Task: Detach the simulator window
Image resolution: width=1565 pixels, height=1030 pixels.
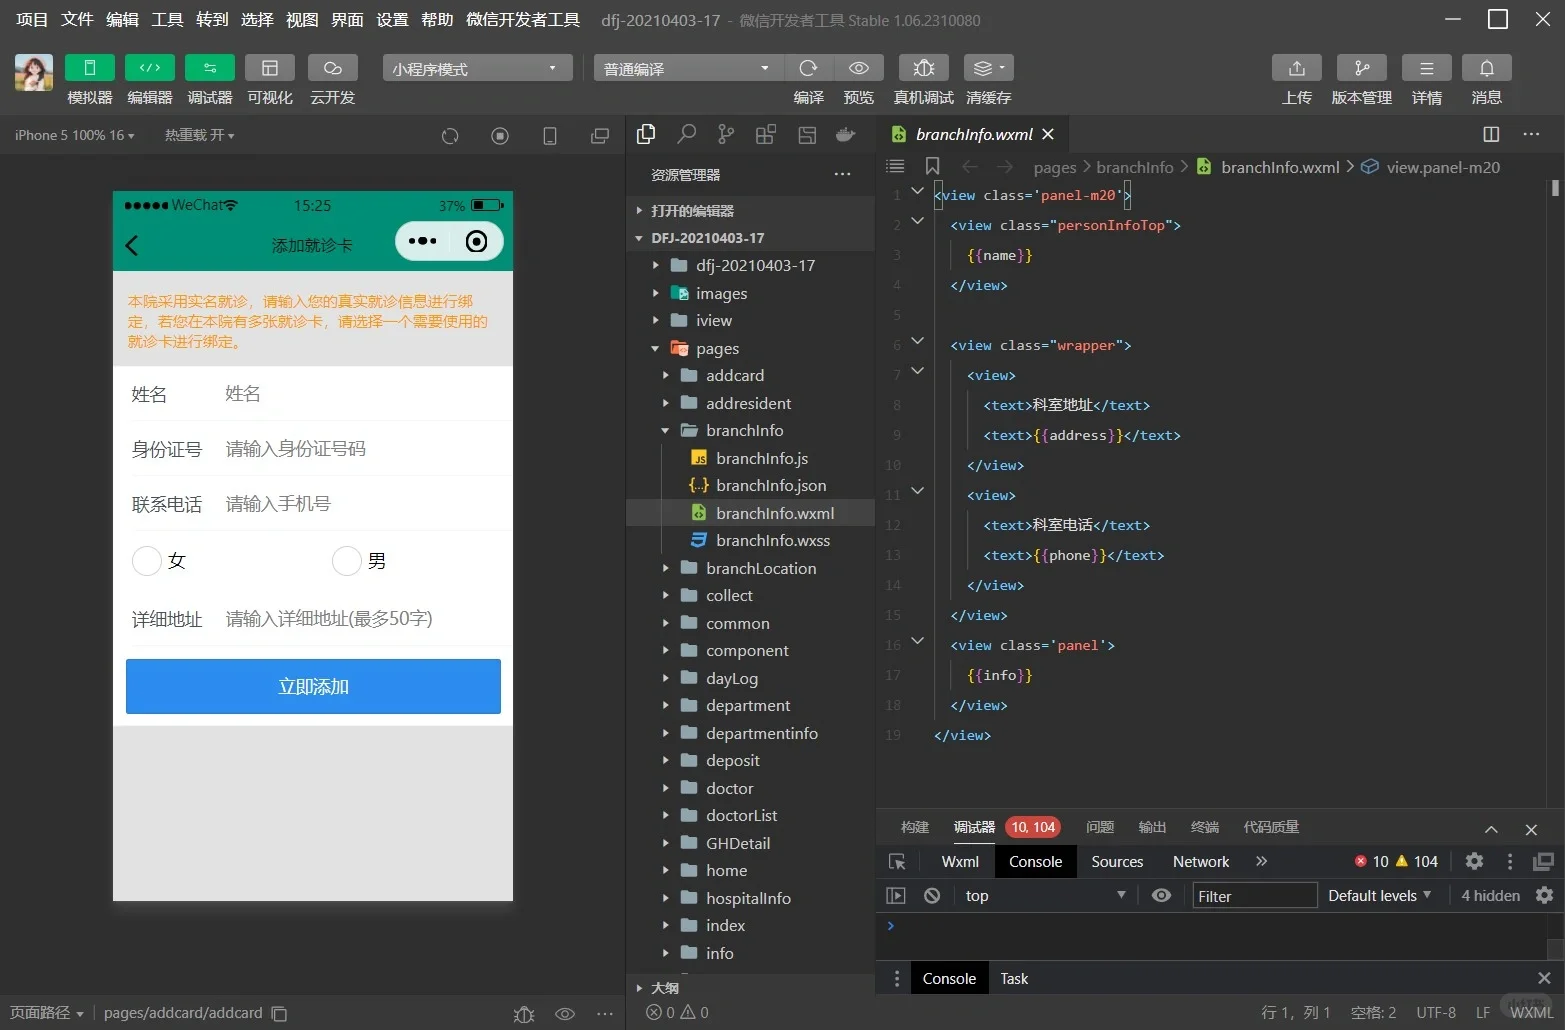Action: click(x=600, y=136)
